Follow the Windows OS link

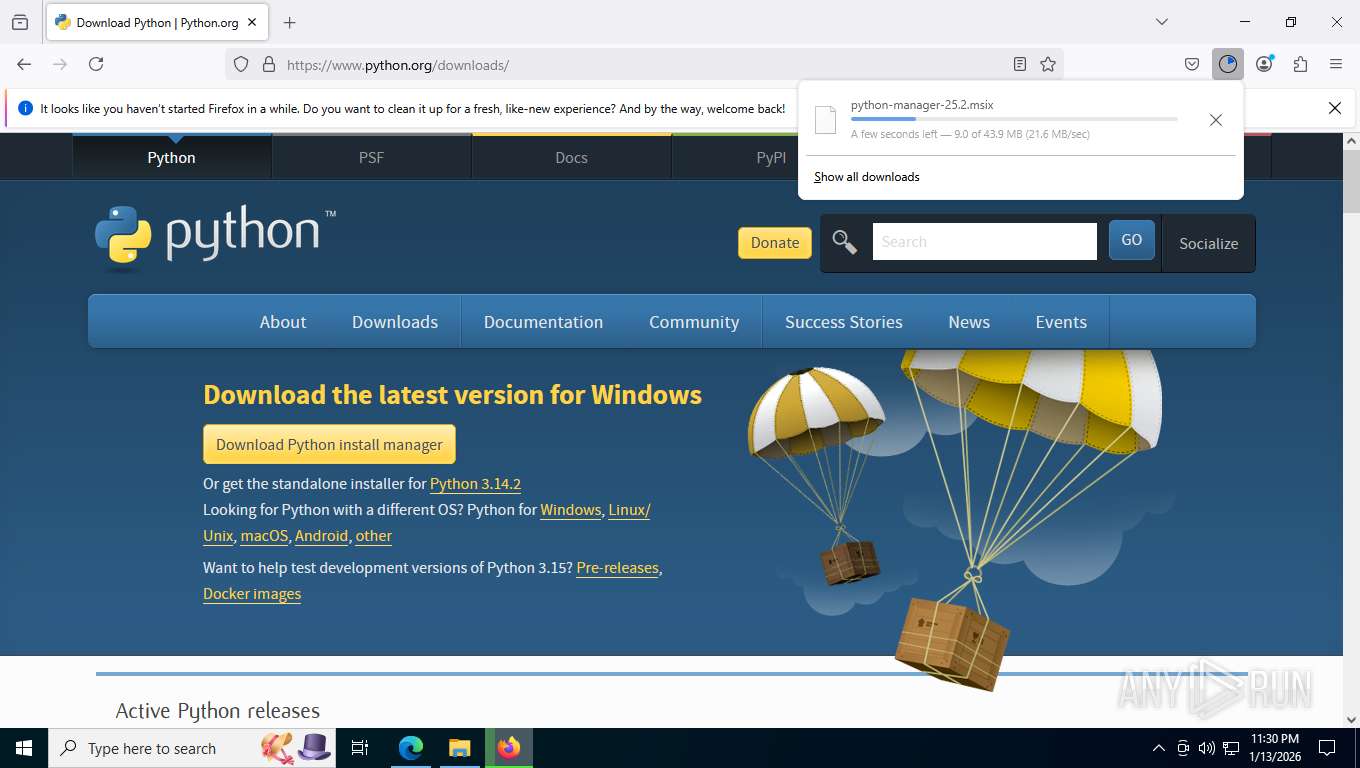pos(570,510)
